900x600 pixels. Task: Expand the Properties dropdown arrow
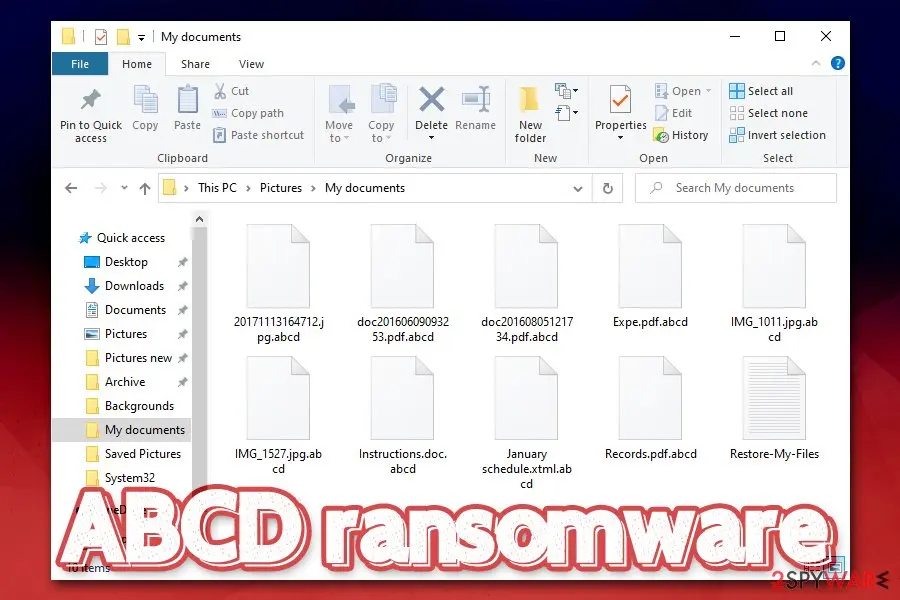pos(620,138)
